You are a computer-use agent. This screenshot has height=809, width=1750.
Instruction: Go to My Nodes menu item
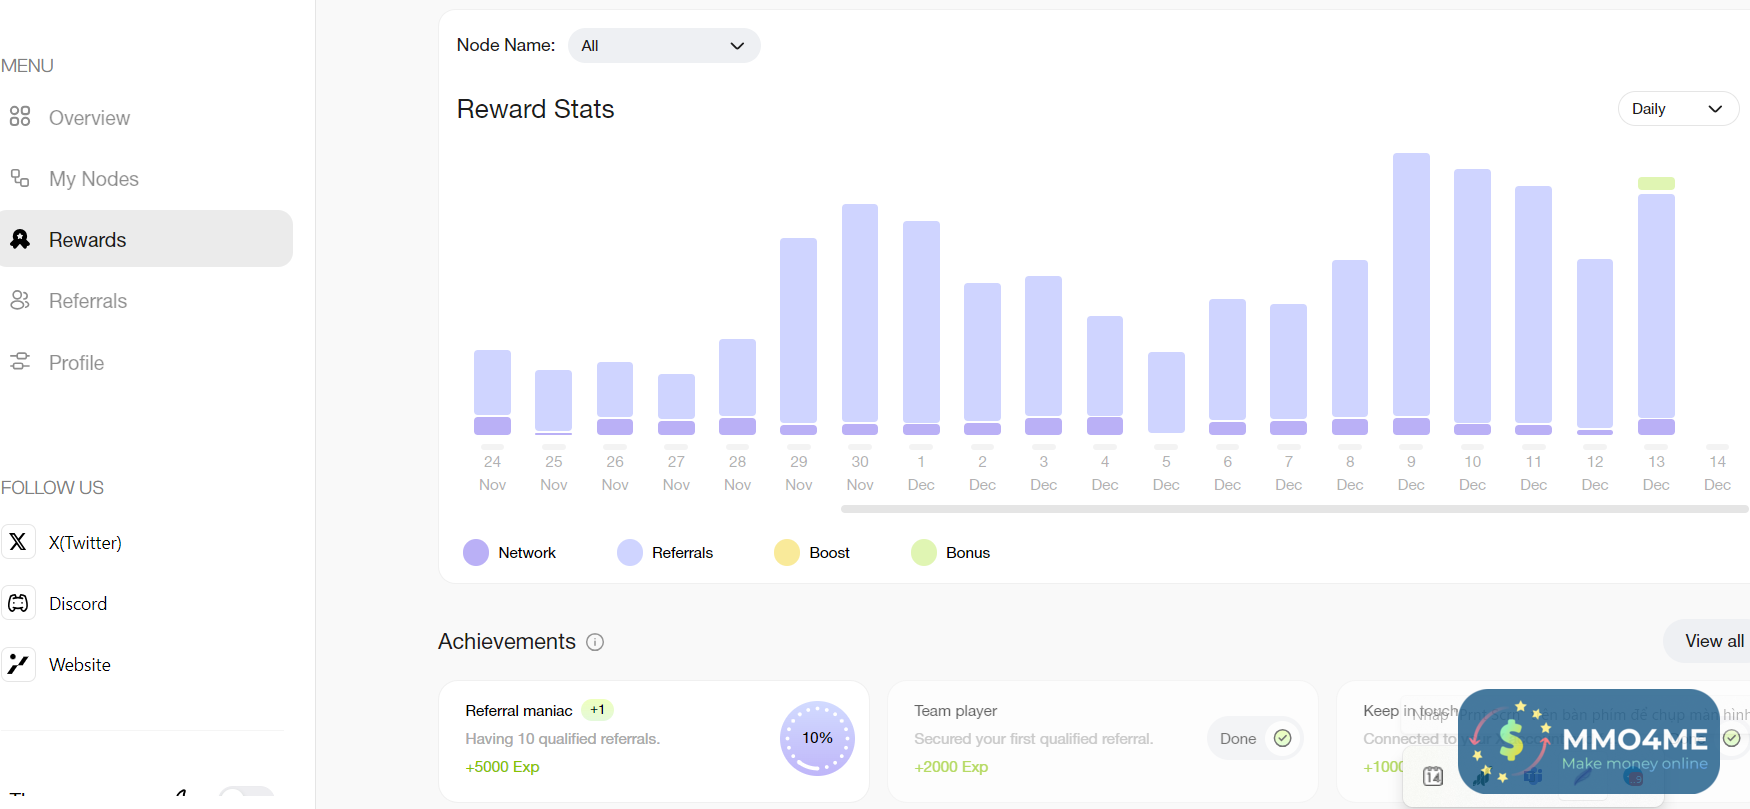click(x=94, y=179)
